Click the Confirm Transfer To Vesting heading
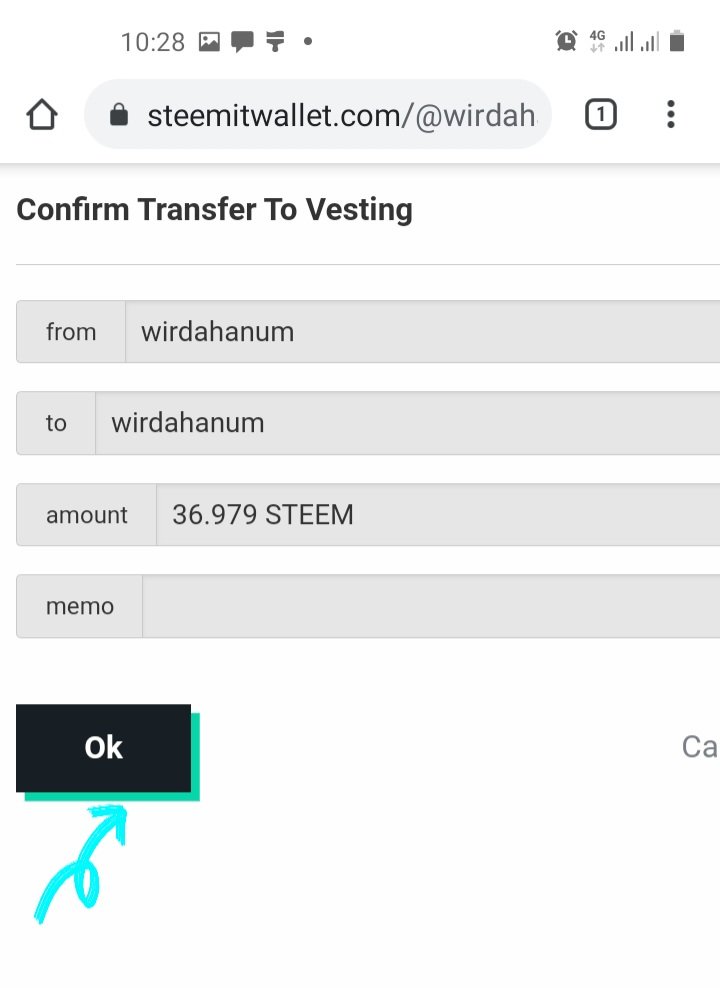The height and width of the screenshot is (988, 720). 215,210
